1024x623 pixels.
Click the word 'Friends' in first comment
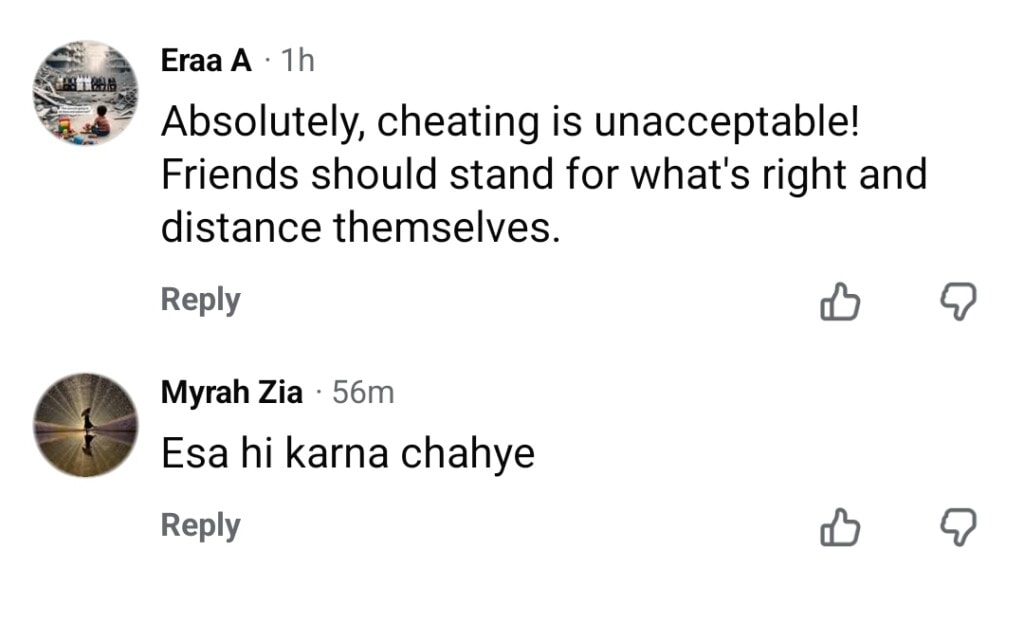(x=228, y=175)
